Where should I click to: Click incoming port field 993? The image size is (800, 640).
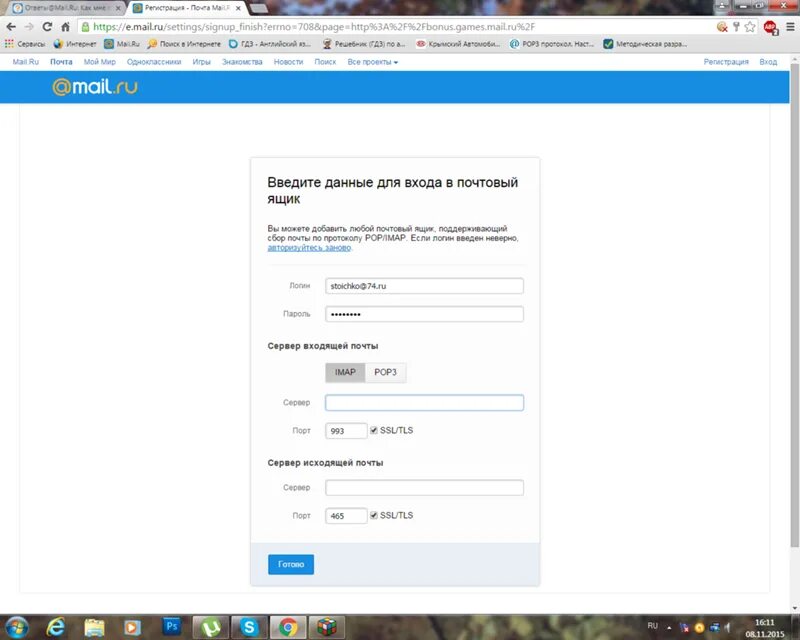tap(346, 431)
